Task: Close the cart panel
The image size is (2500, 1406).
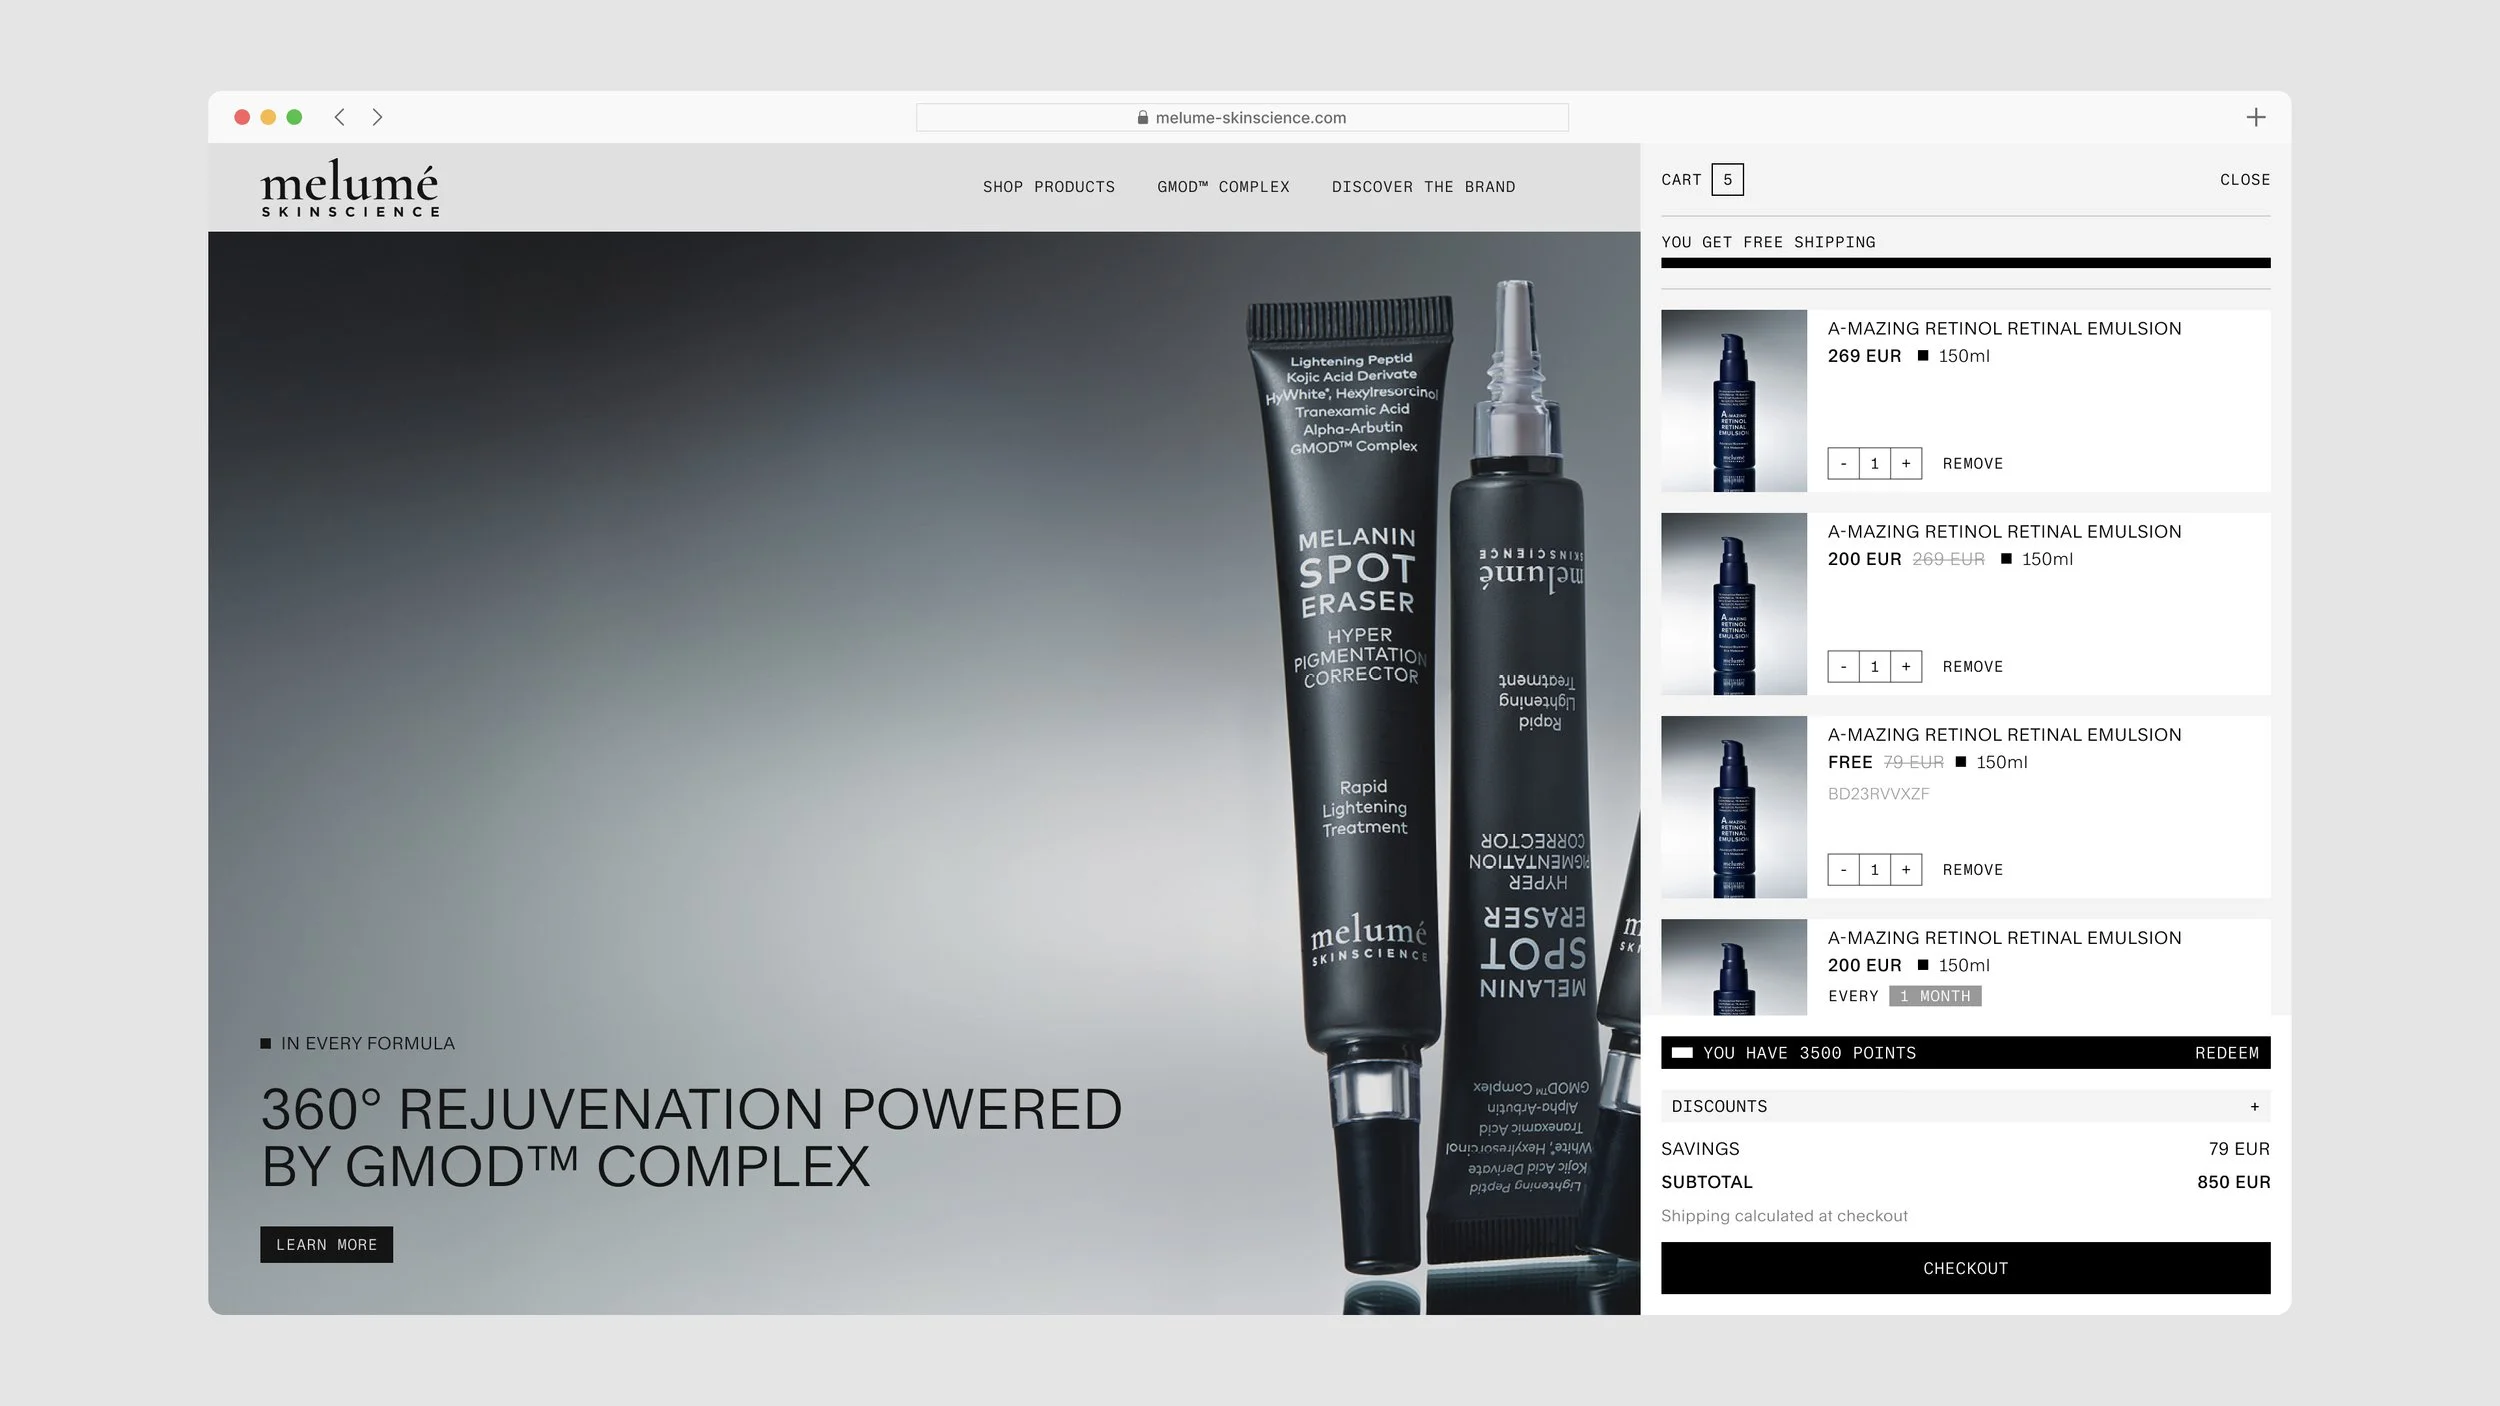Action: click(x=2245, y=180)
